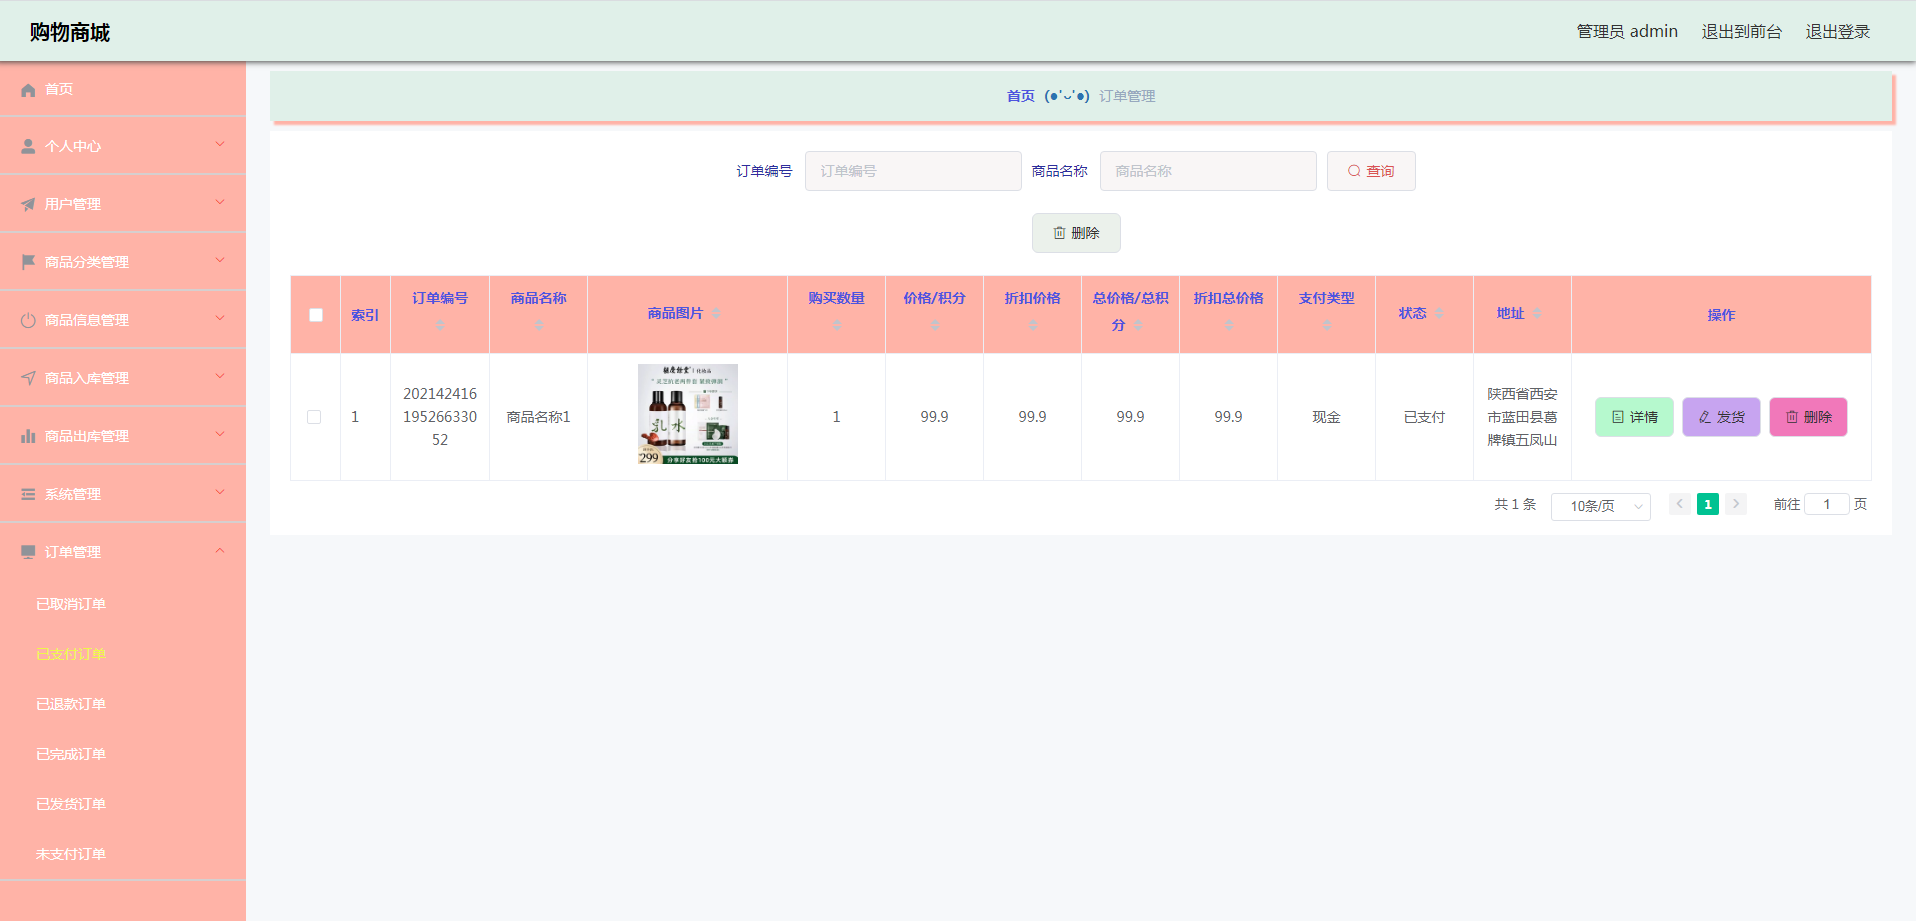Click the sort arrows under 折扣总价格 header
This screenshot has height=921, width=1916.
(x=1228, y=325)
